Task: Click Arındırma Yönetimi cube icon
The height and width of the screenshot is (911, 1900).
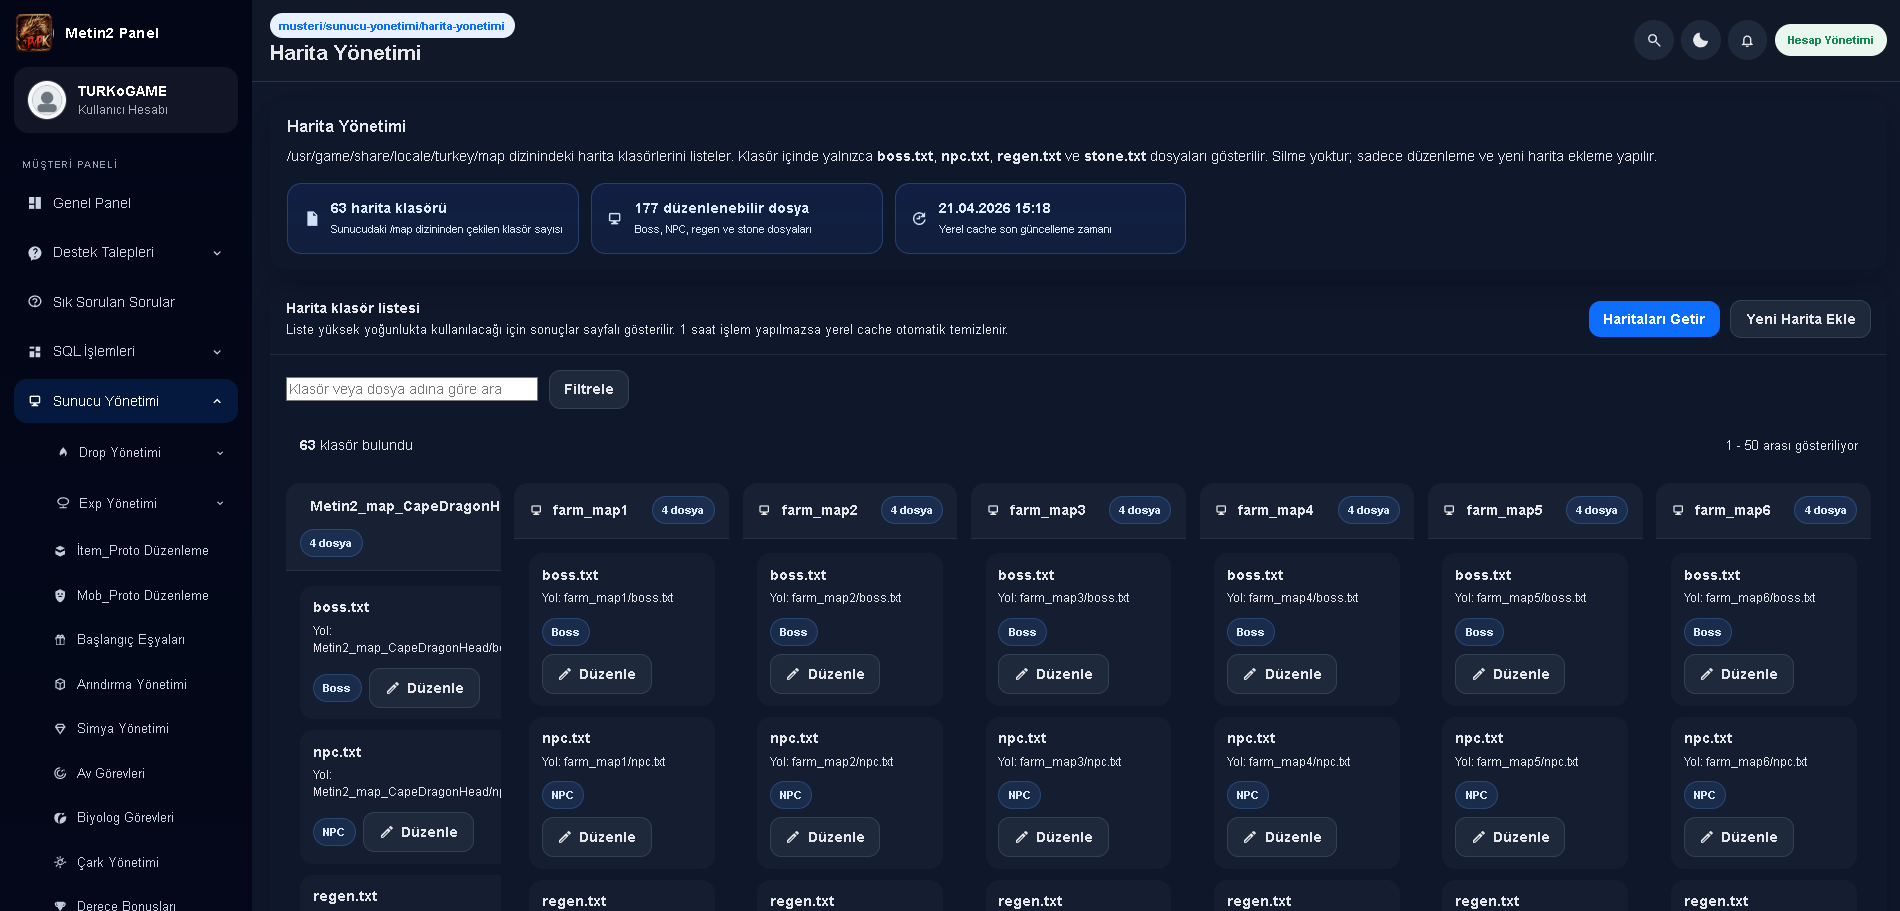Action: [60, 685]
